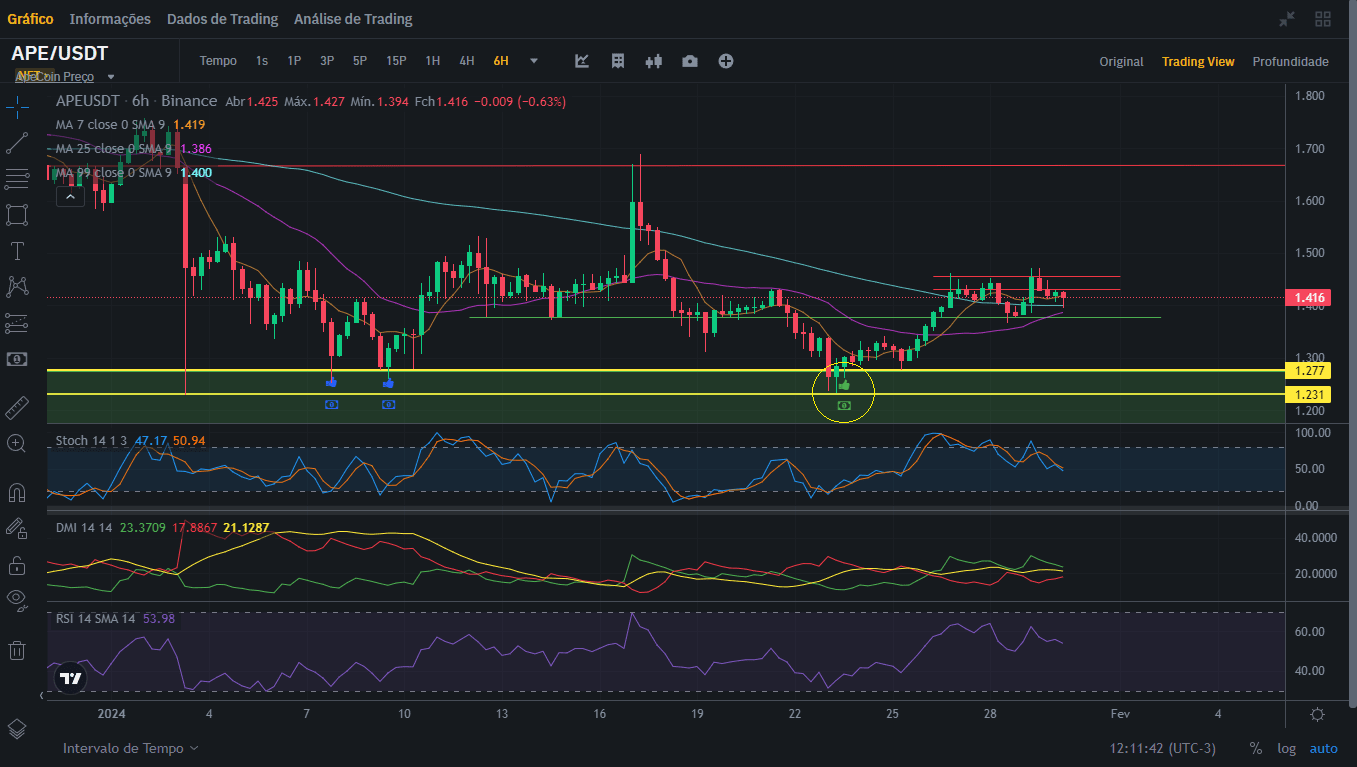The width and height of the screenshot is (1357, 767).
Task: Open the zoom-in magnifier tool
Action: point(17,443)
